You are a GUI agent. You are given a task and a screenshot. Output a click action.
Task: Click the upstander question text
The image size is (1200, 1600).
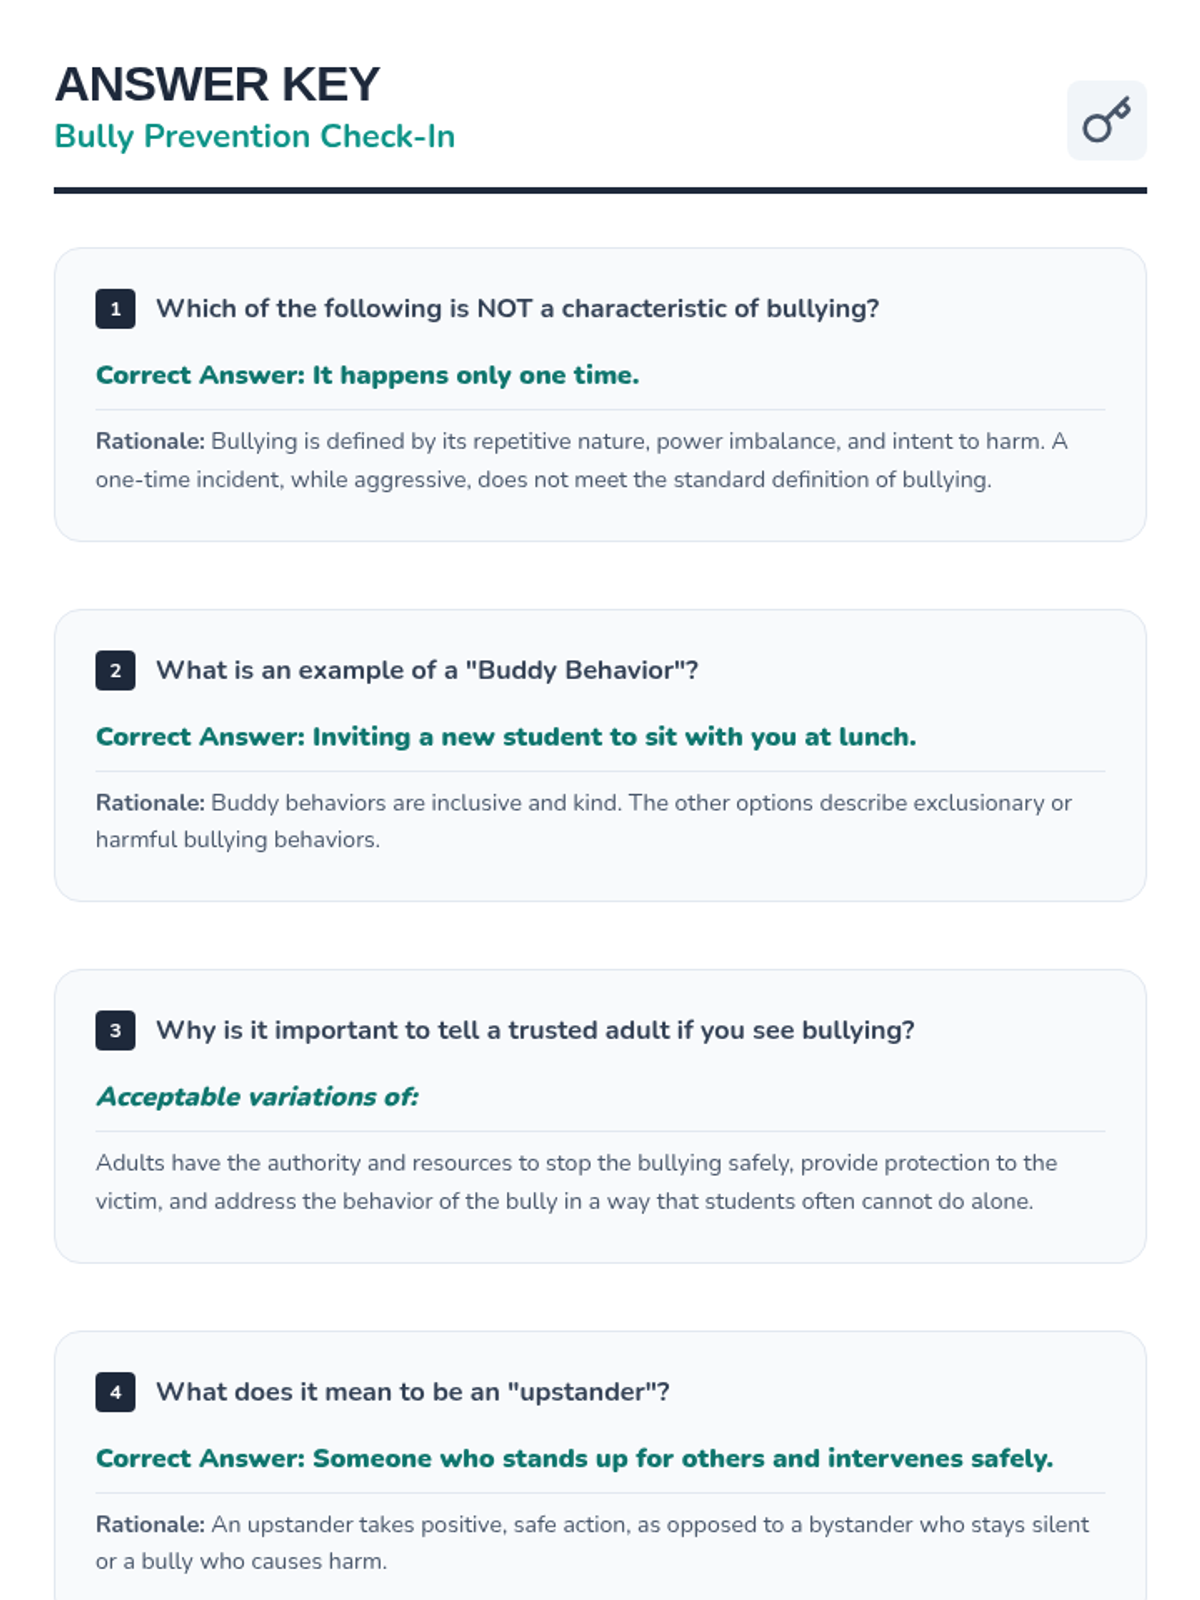[412, 1392]
